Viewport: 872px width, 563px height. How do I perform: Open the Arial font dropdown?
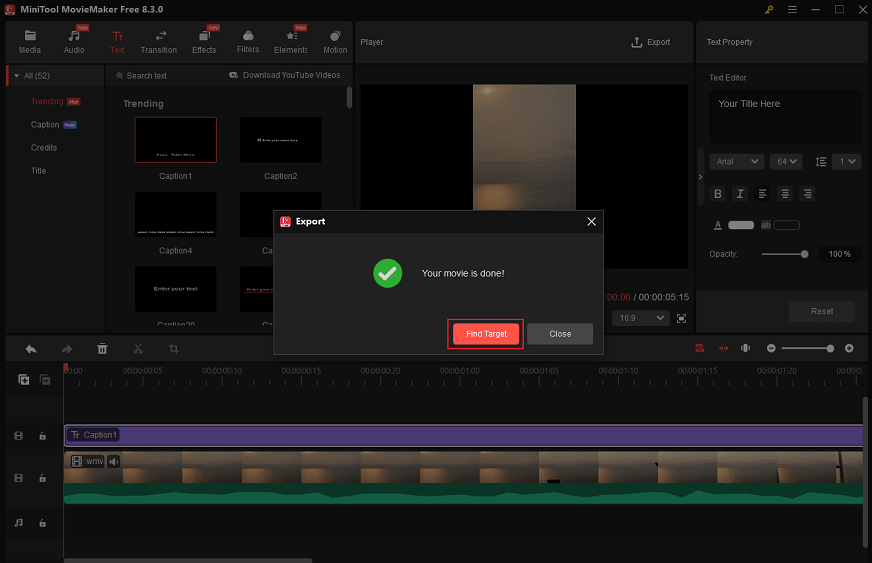click(736, 161)
